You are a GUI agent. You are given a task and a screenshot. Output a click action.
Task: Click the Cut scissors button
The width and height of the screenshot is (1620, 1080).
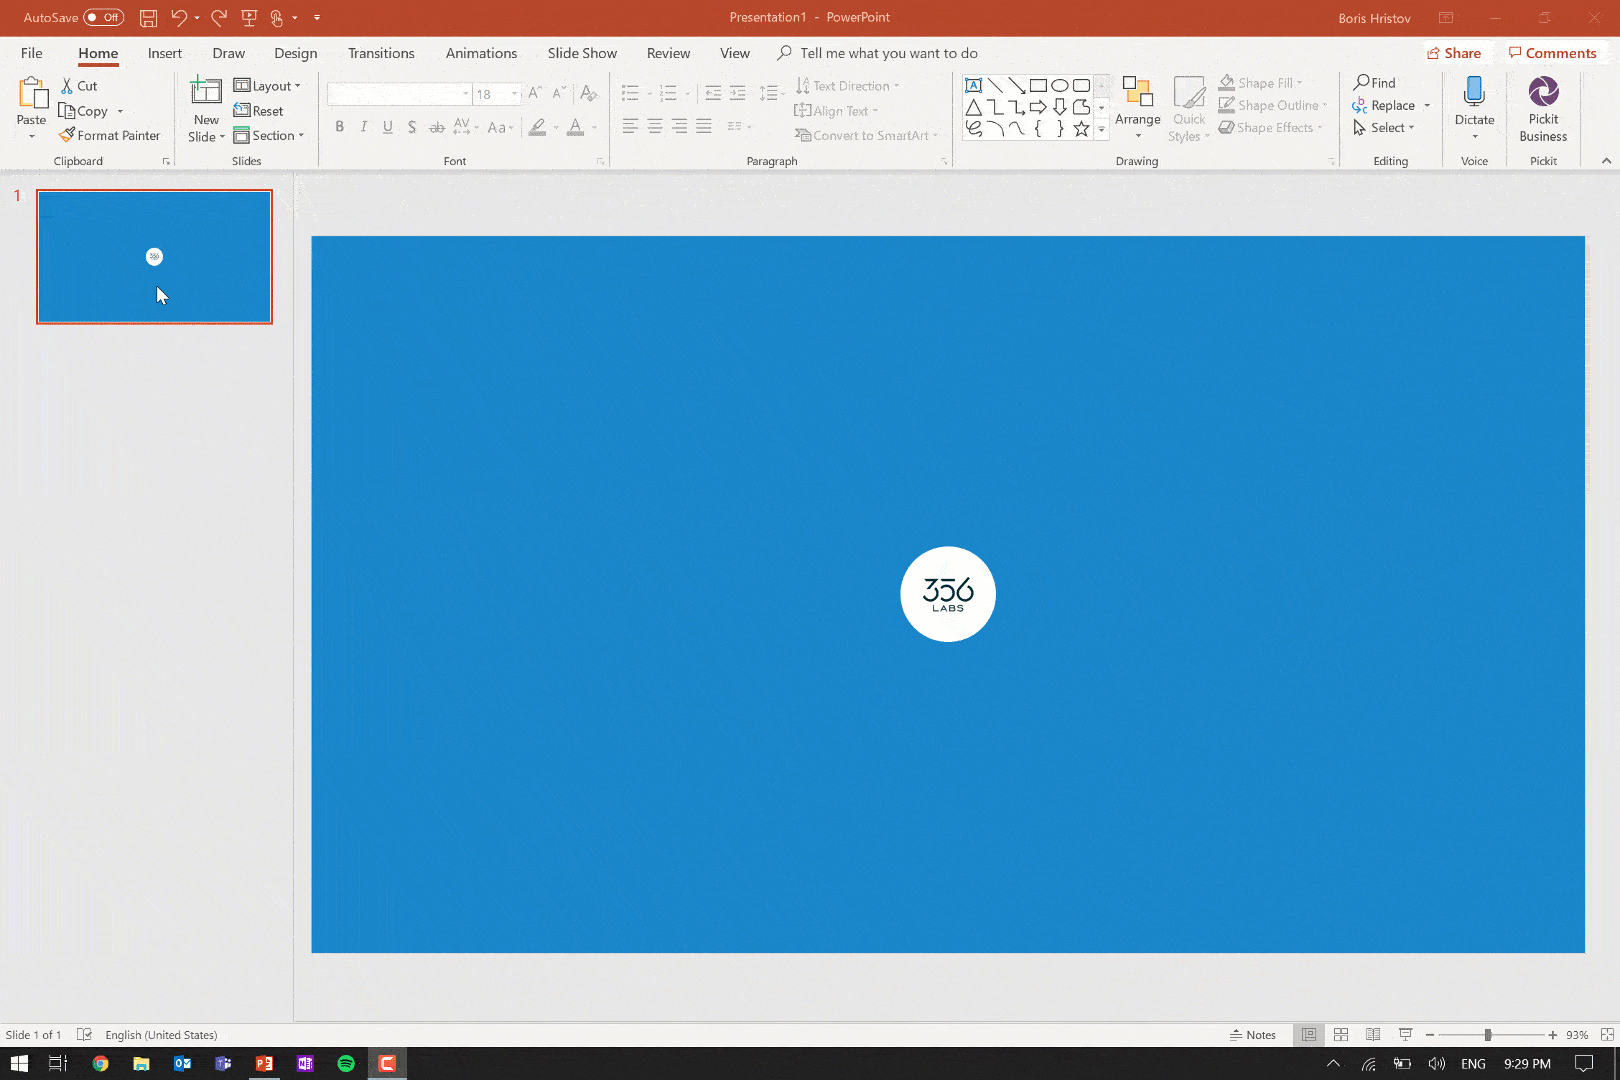coord(79,86)
